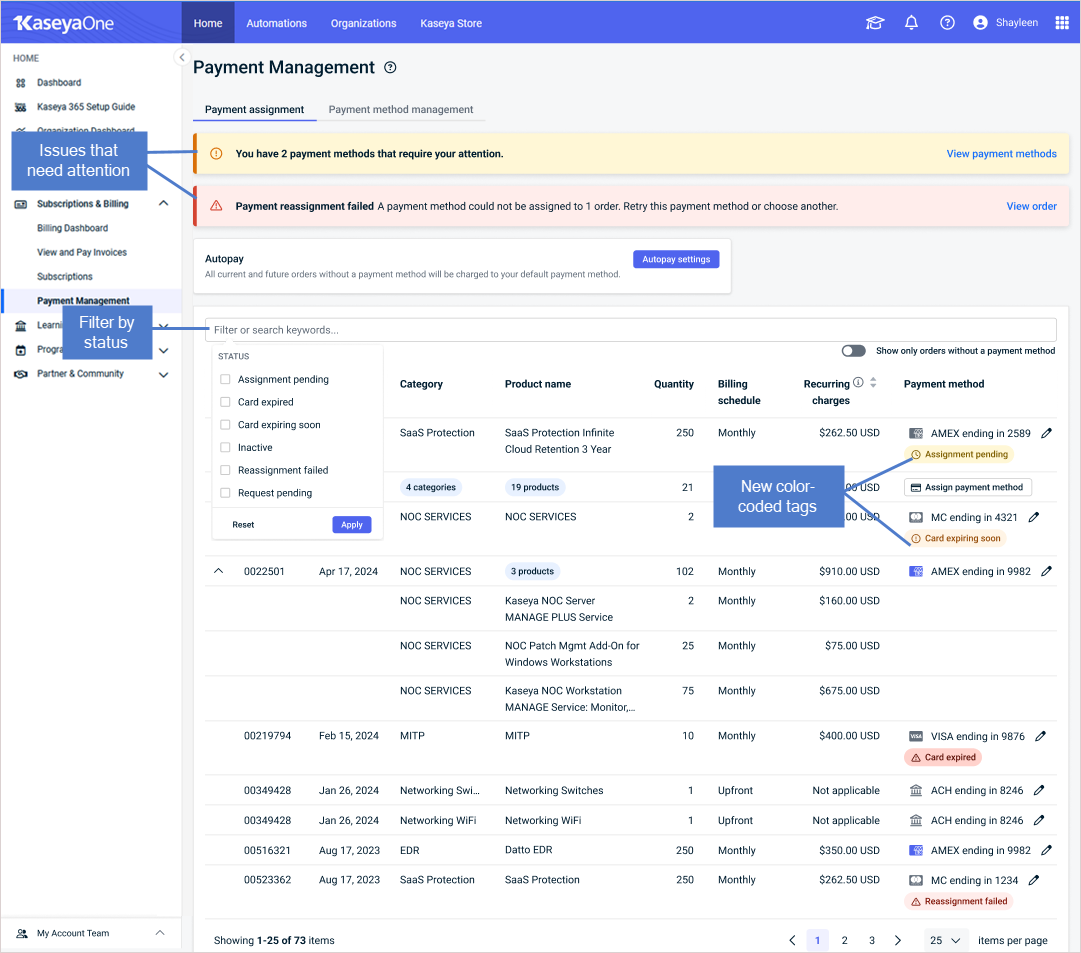Viewport: 1081px width, 953px height.
Task: Check the Card expired status filter
Action: (x=225, y=402)
